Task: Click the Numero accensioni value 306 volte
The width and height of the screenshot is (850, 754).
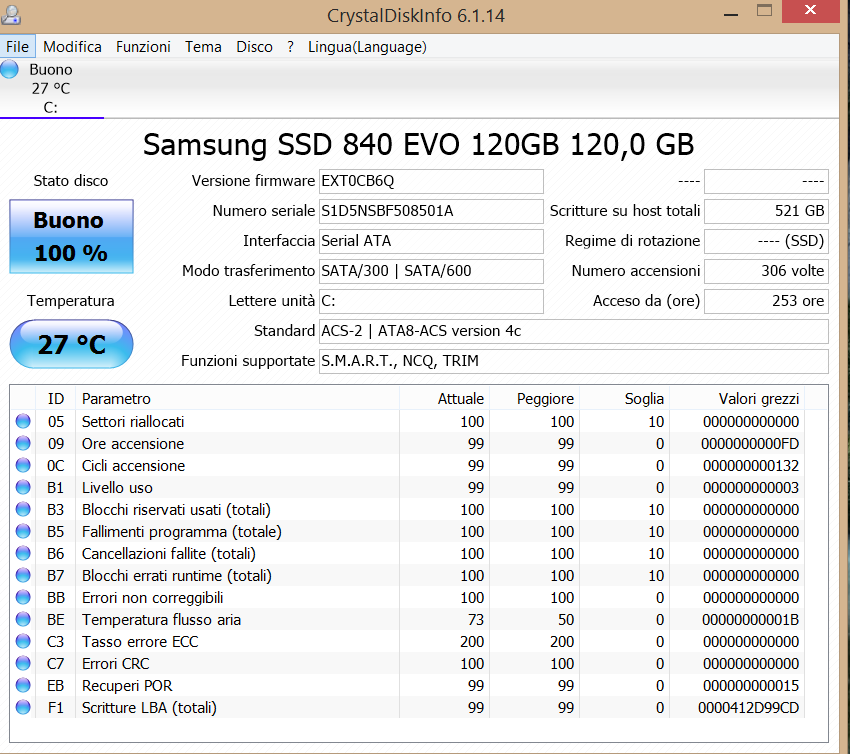Action: [x=766, y=271]
